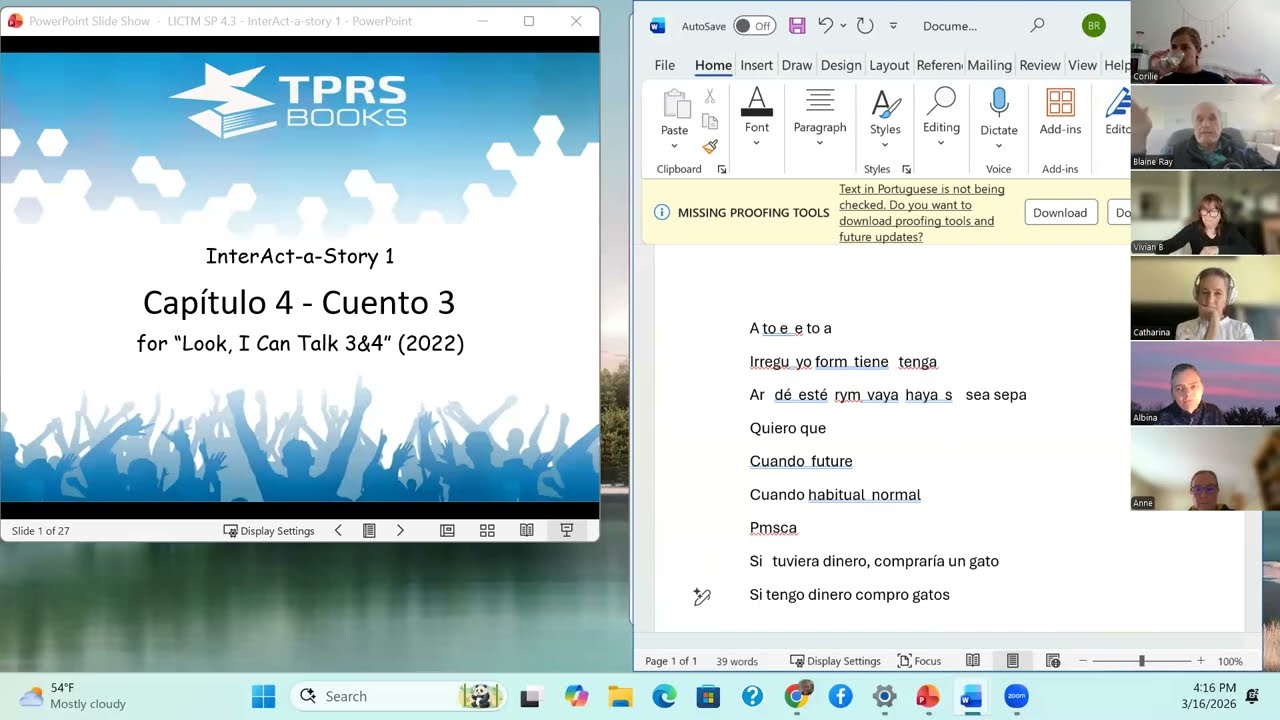Click the Missing Proofing Tools info icon

(x=661, y=212)
